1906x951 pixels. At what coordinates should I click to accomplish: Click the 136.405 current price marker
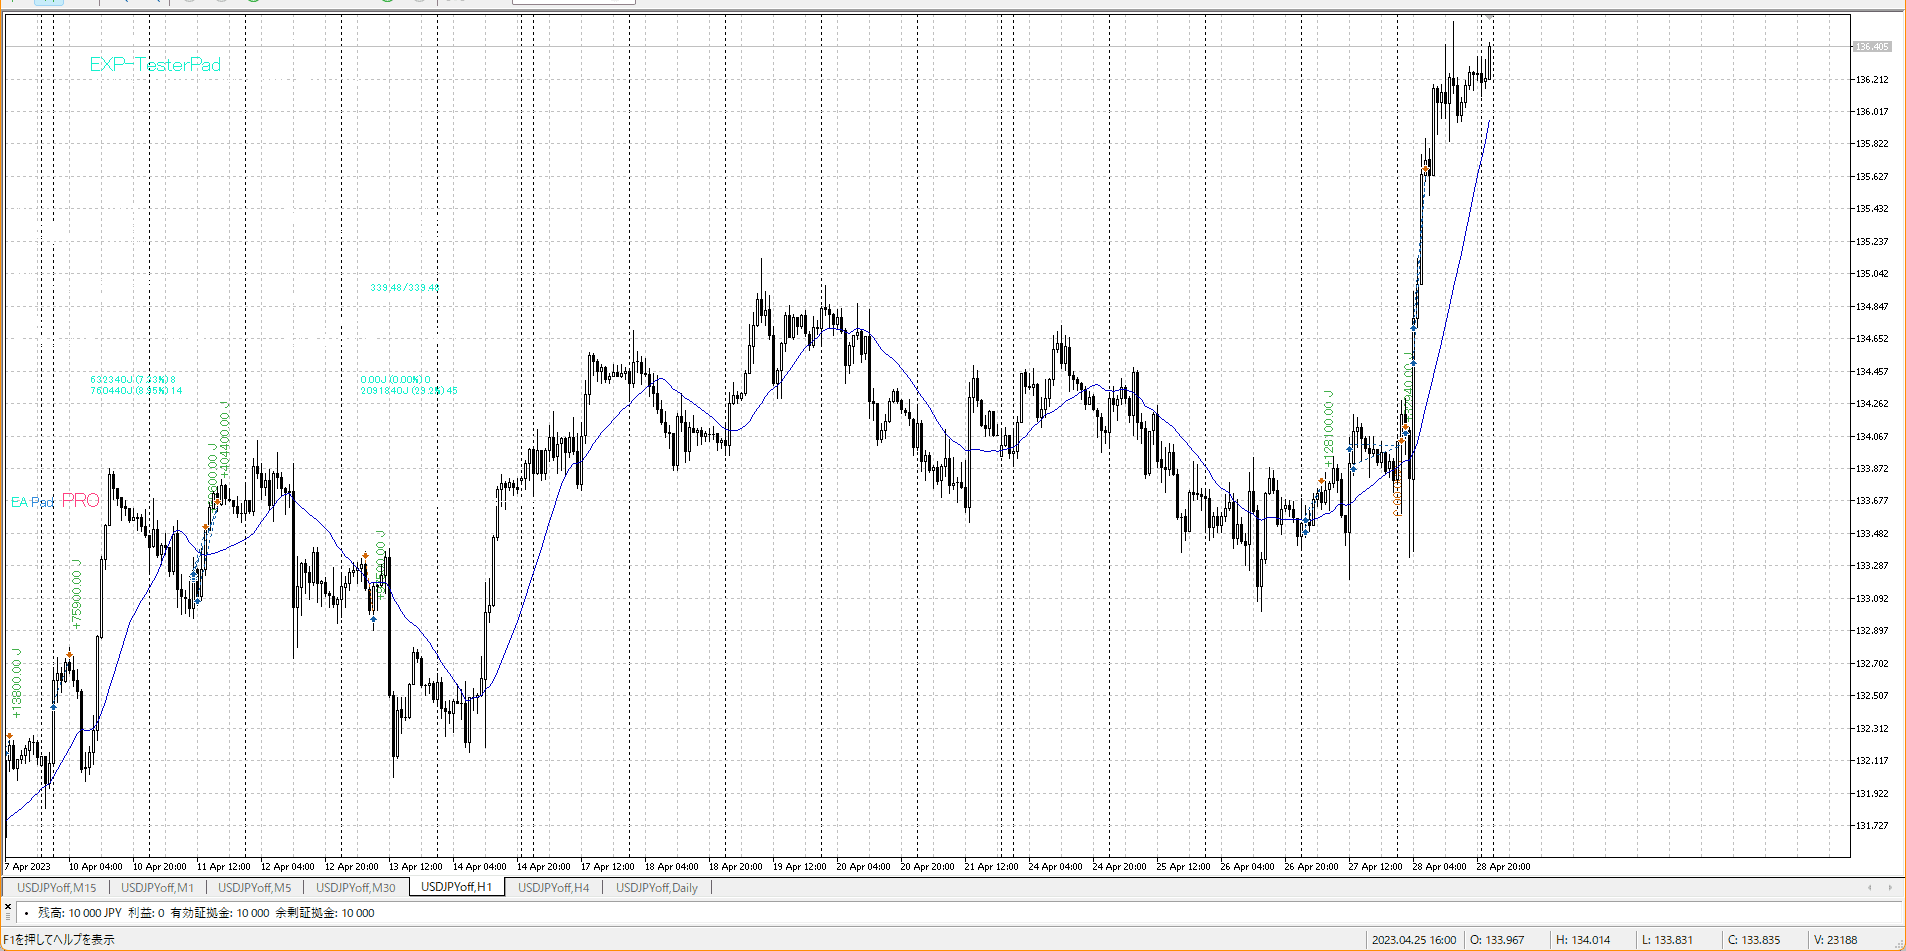(x=1871, y=47)
